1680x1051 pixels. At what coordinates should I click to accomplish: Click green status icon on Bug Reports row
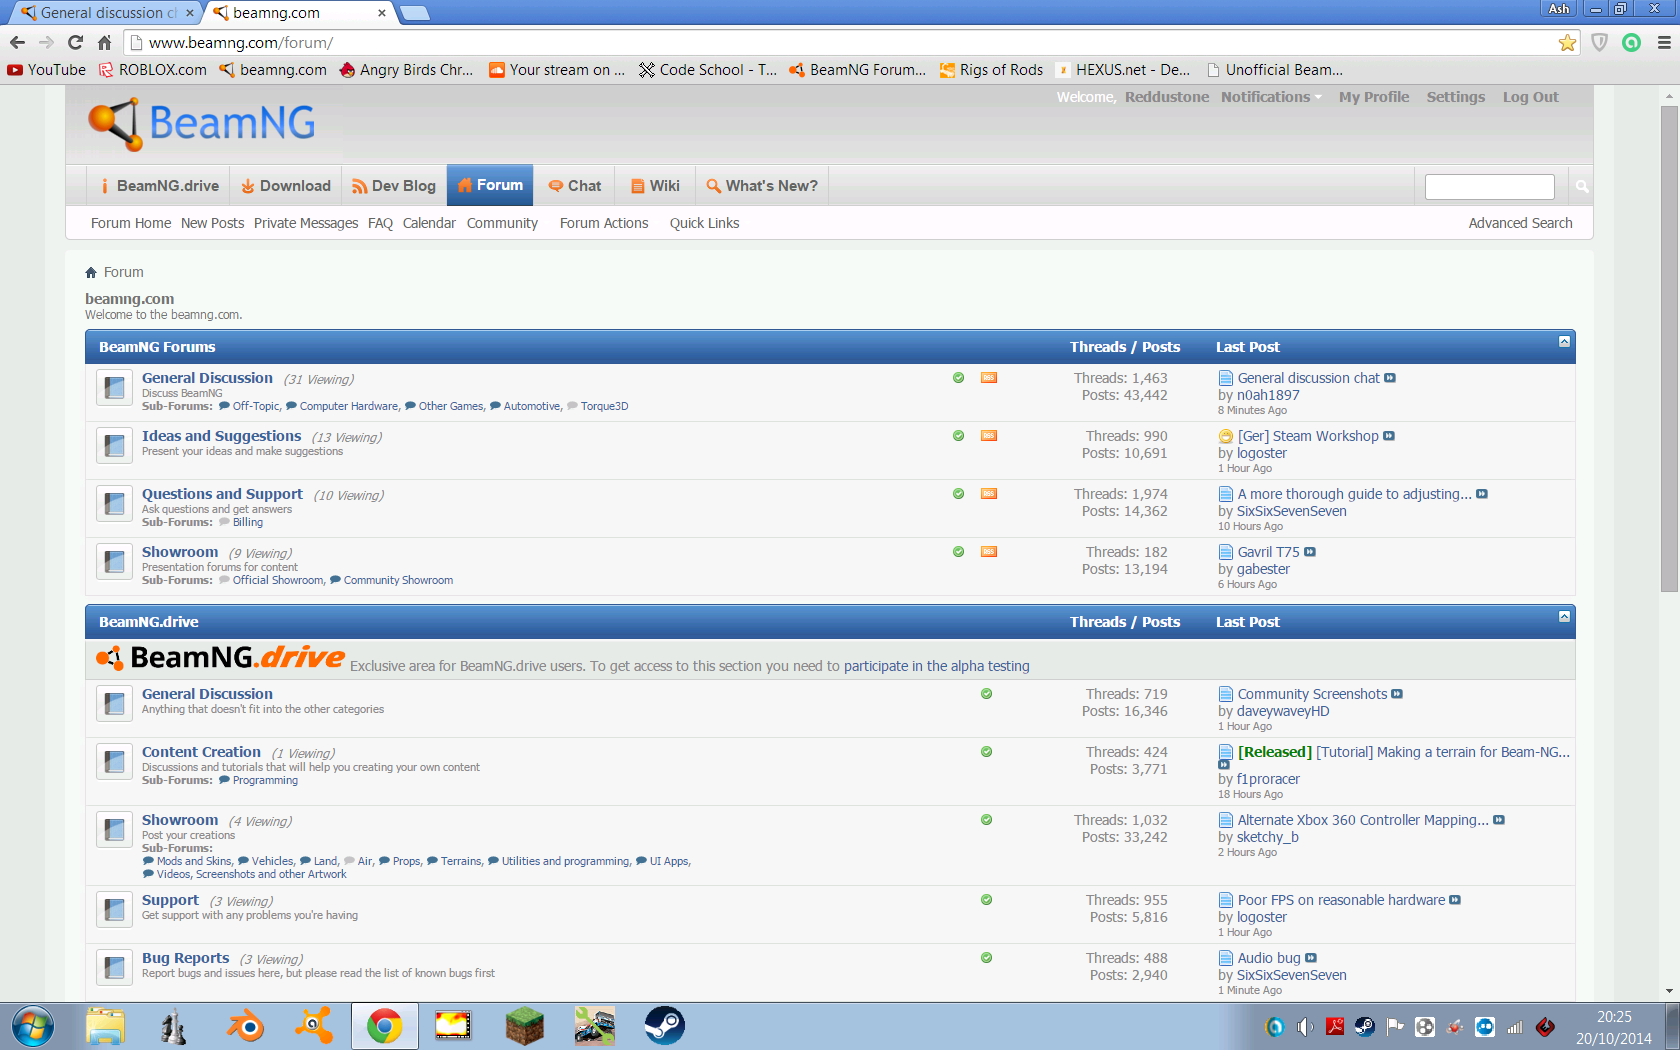pos(987,958)
